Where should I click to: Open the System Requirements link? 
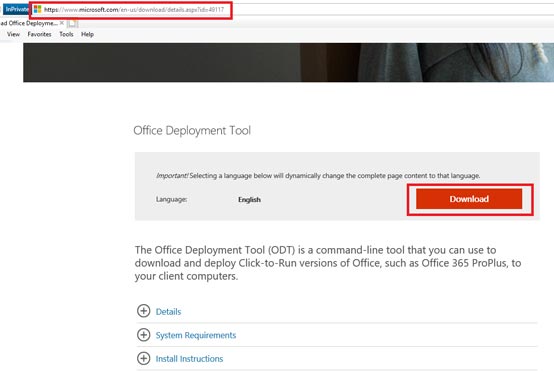click(196, 335)
